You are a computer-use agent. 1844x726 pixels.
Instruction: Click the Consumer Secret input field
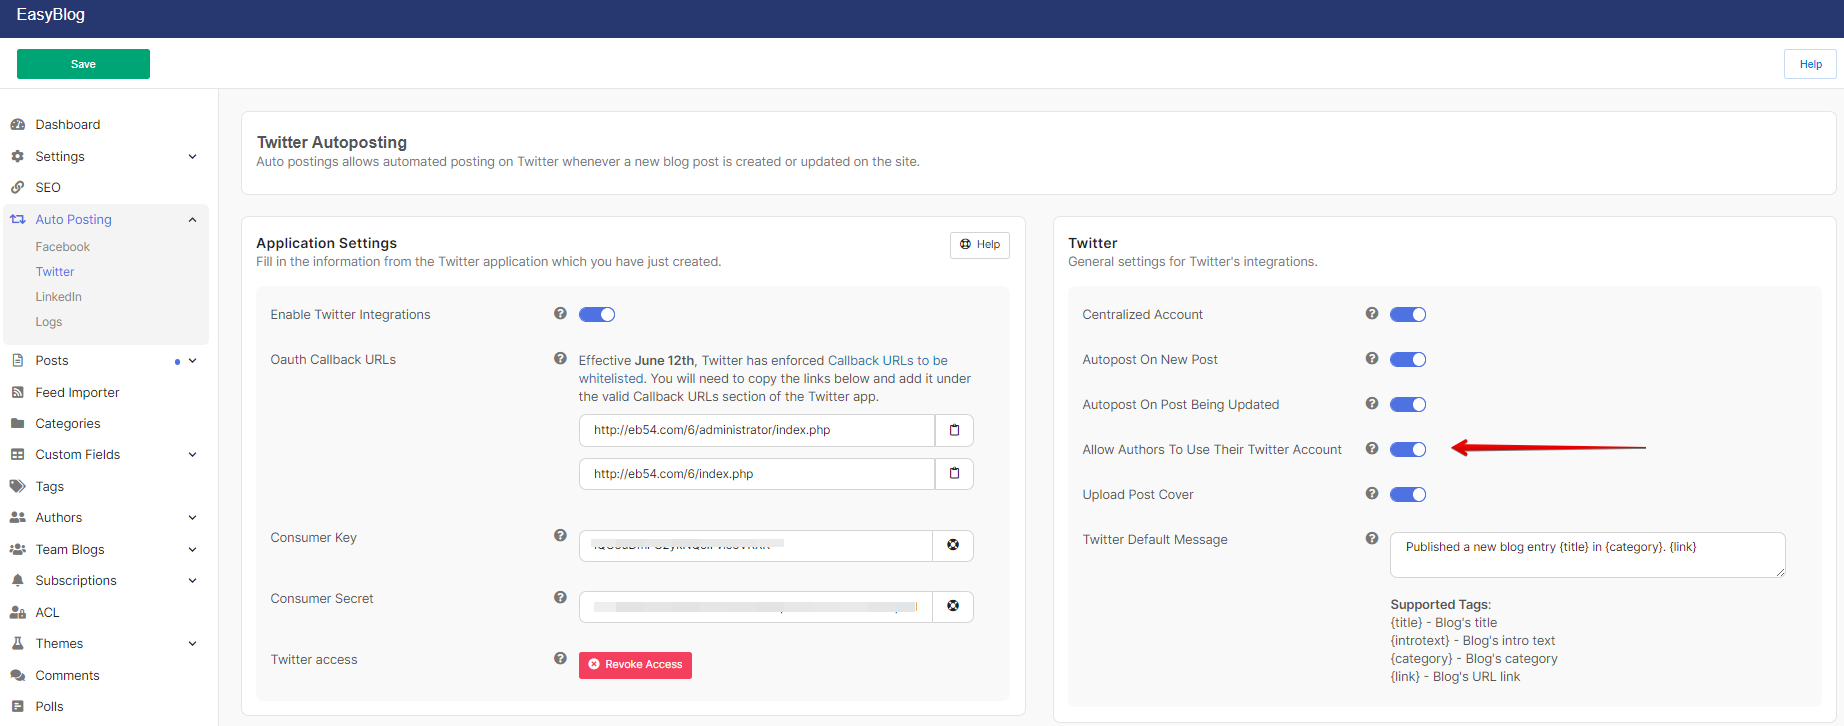756,607
